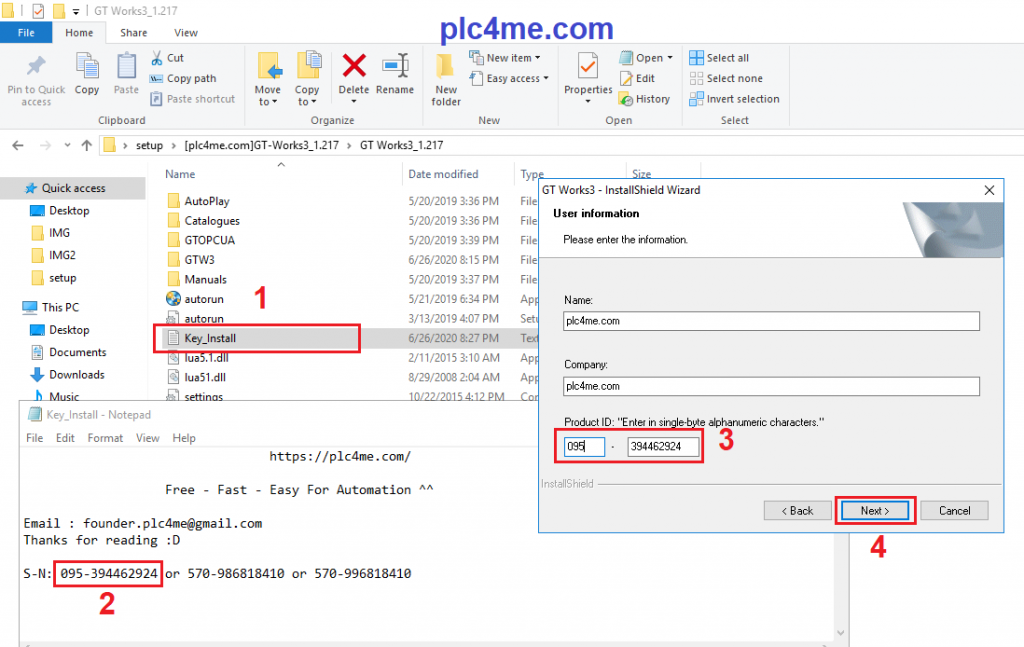Click the setup breadcrumb in address bar
The width and height of the screenshot is (1024, 647).
(149, 145)
